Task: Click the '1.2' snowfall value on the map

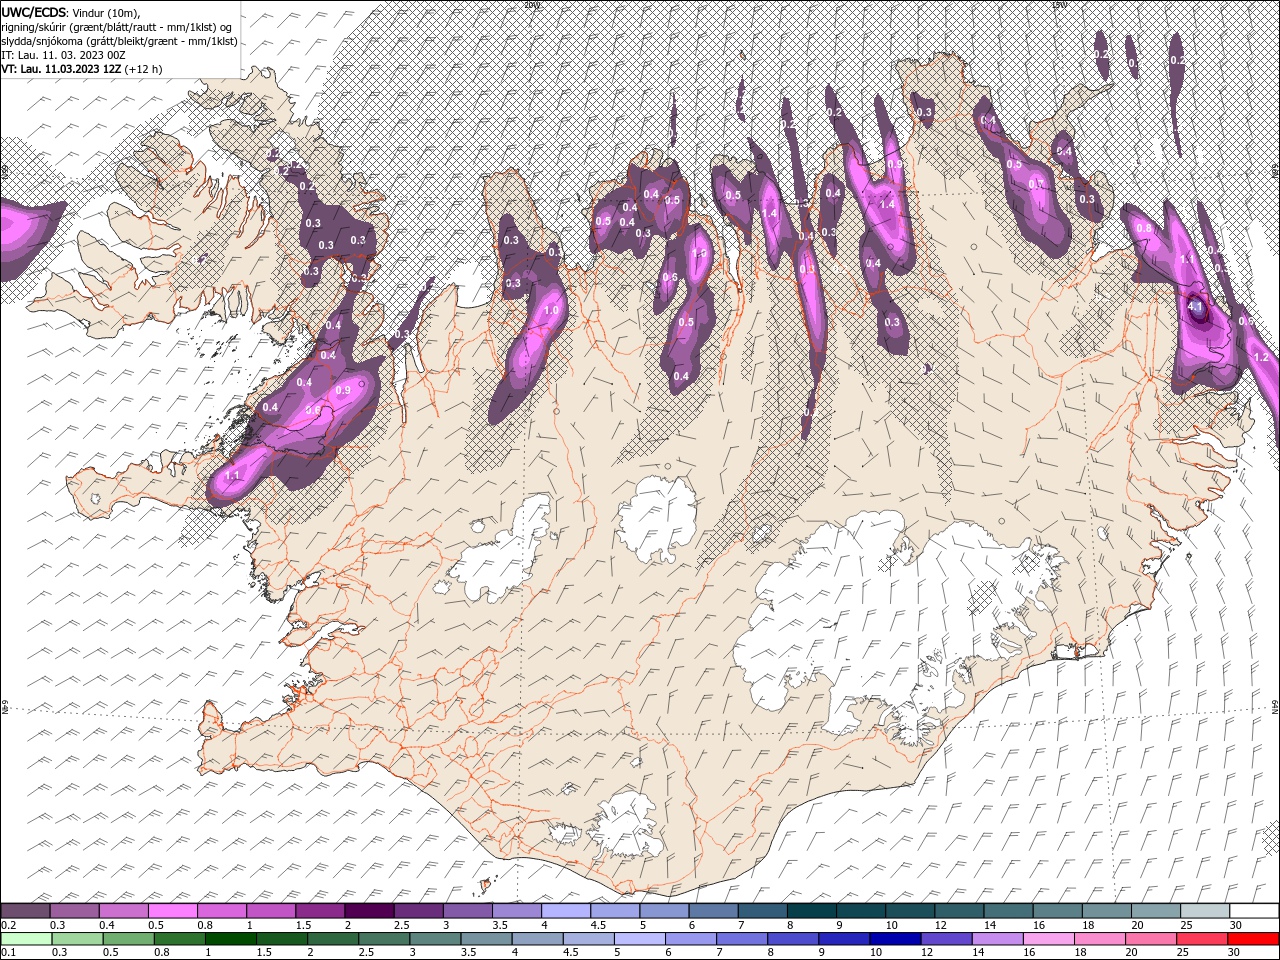Action: [1260, 357]
